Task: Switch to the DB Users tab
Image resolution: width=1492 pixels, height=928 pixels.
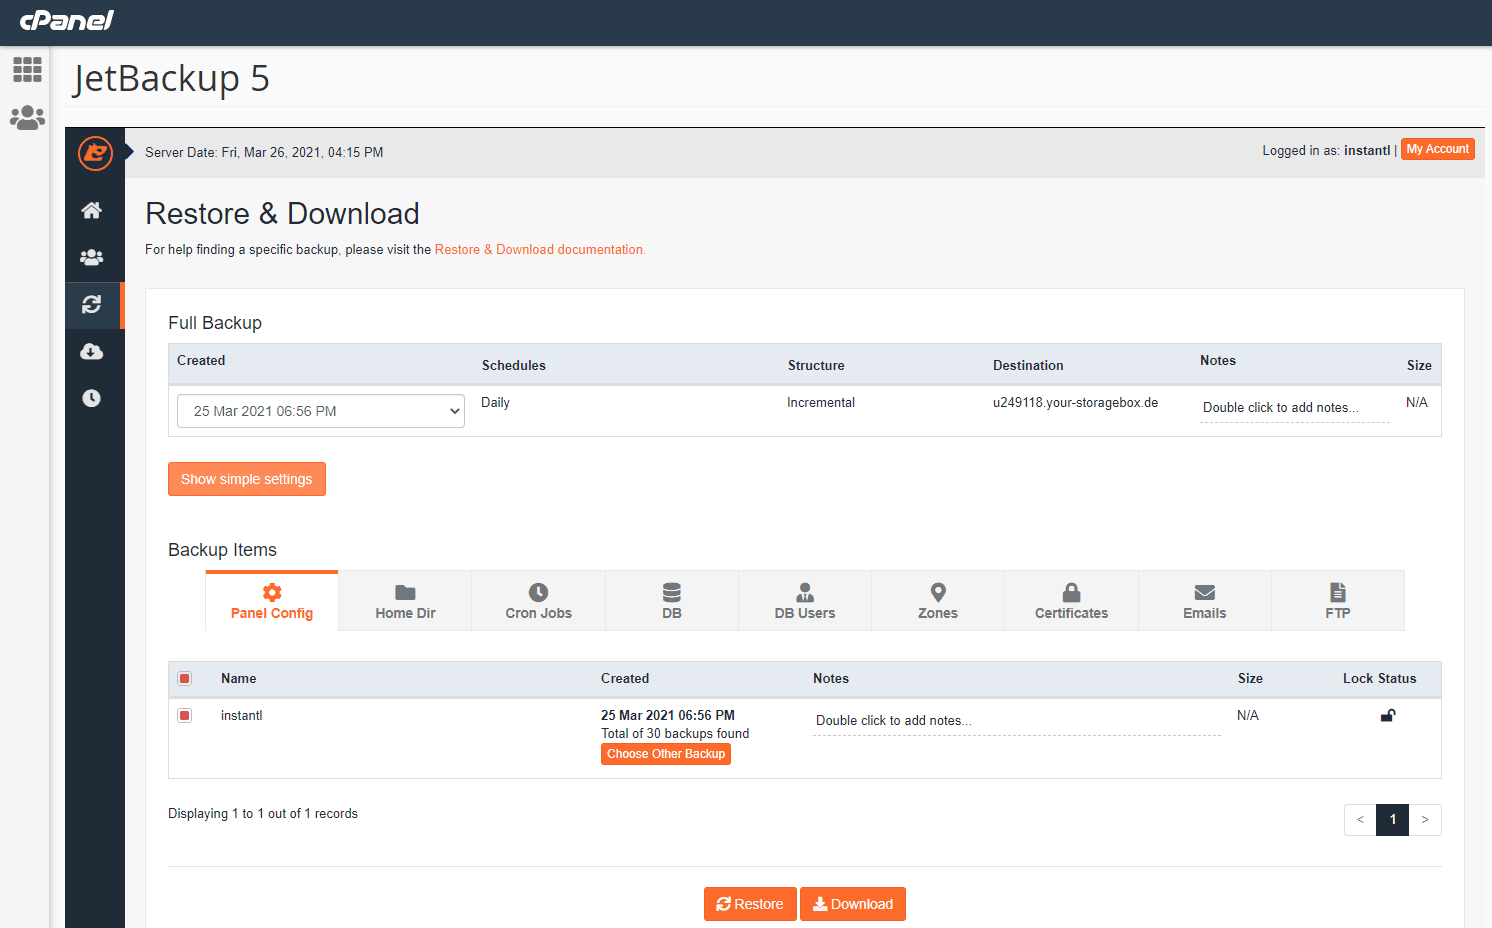Action: coord(805,601)
